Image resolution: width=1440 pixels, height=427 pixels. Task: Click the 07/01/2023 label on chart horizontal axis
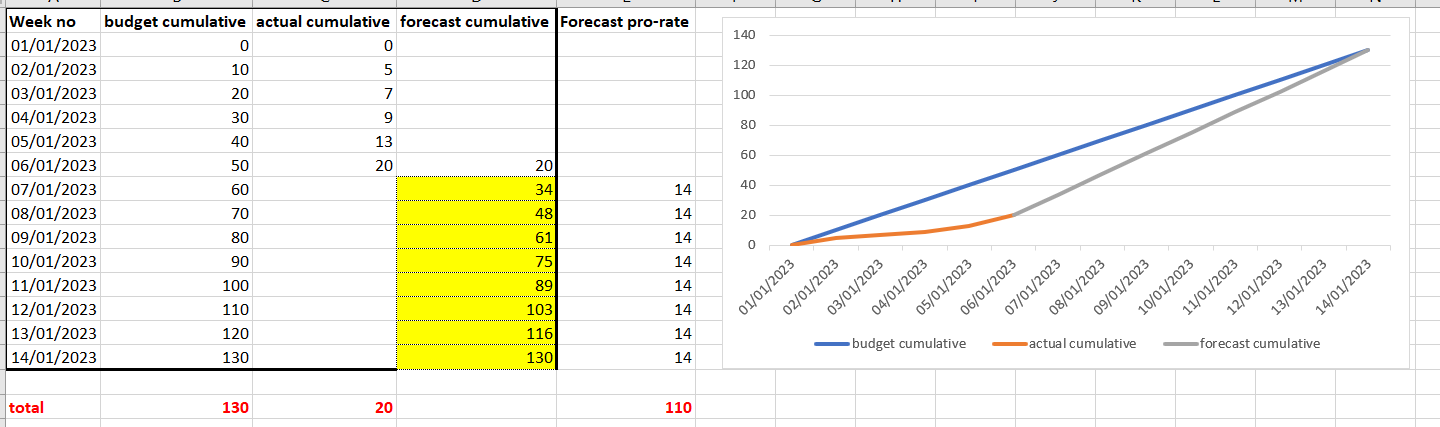point(1032,288)
